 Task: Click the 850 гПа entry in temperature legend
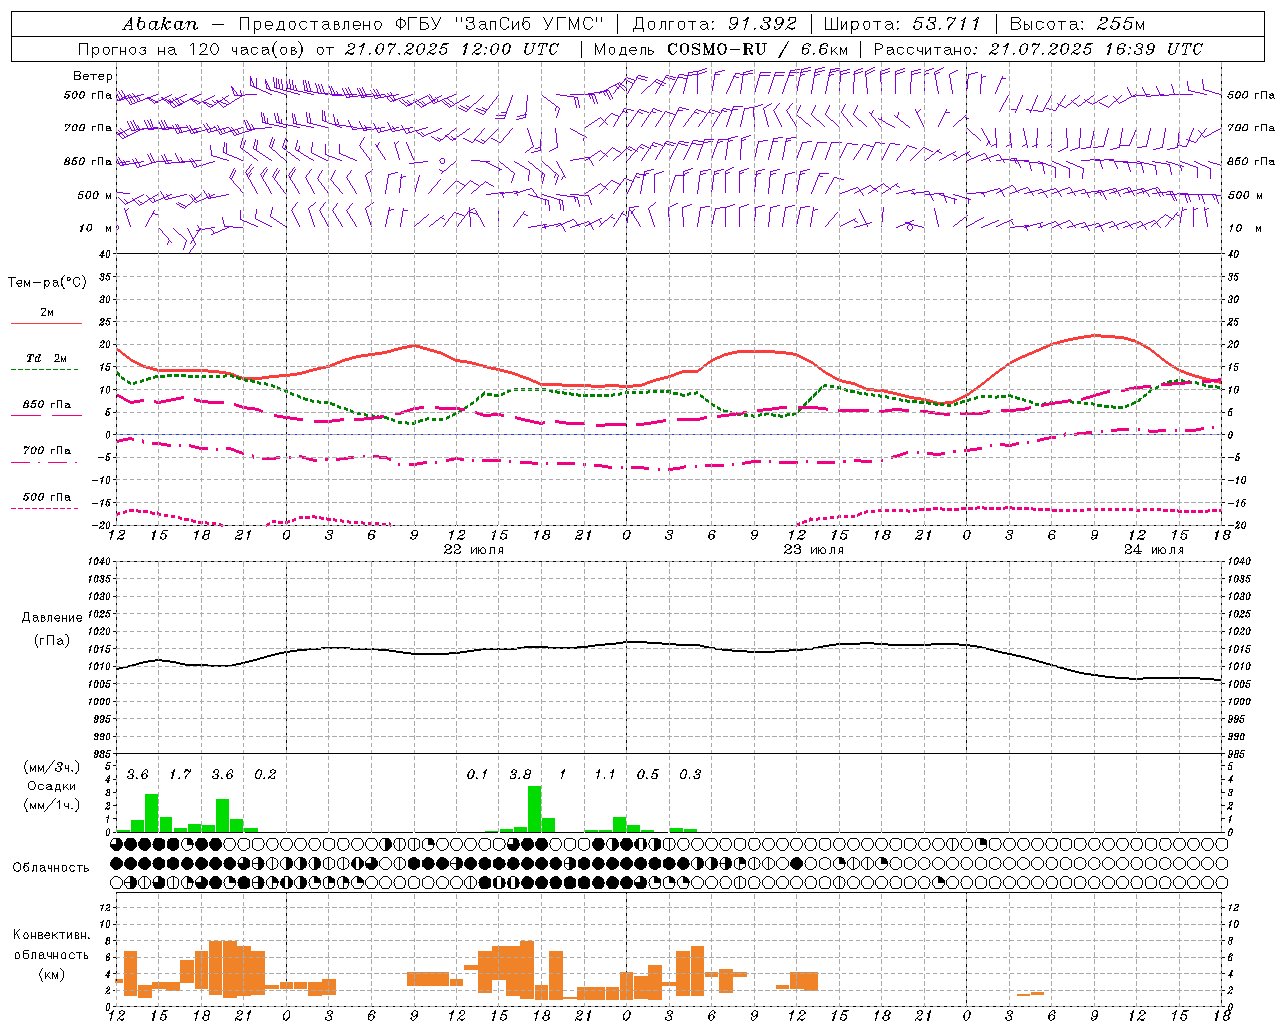47,405
